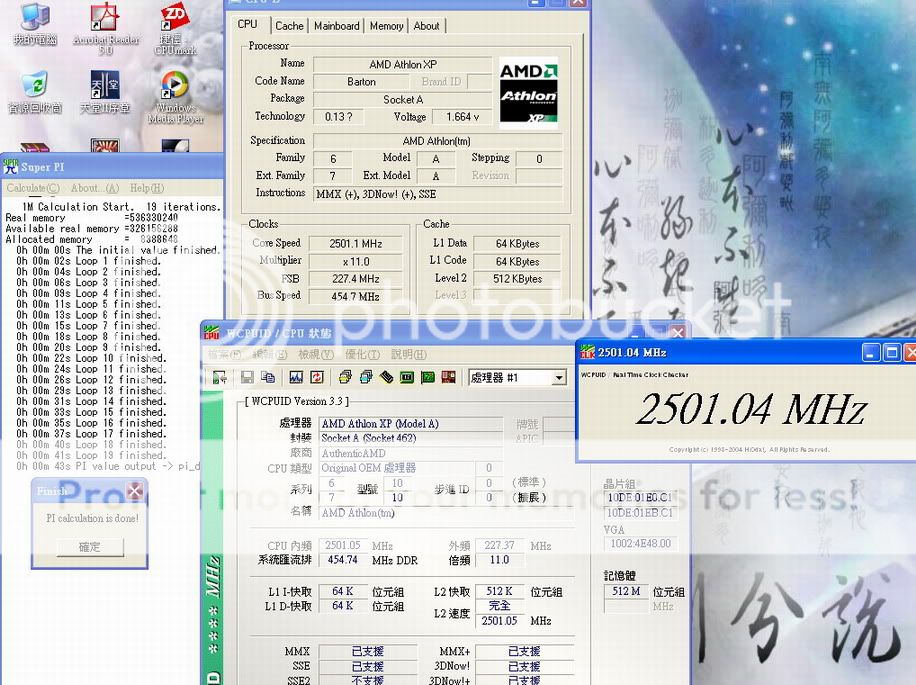Click the VGA value 1002:4E48.00 in WCPUID
Viewport: 916px width, 685px height.
(640, 543)
